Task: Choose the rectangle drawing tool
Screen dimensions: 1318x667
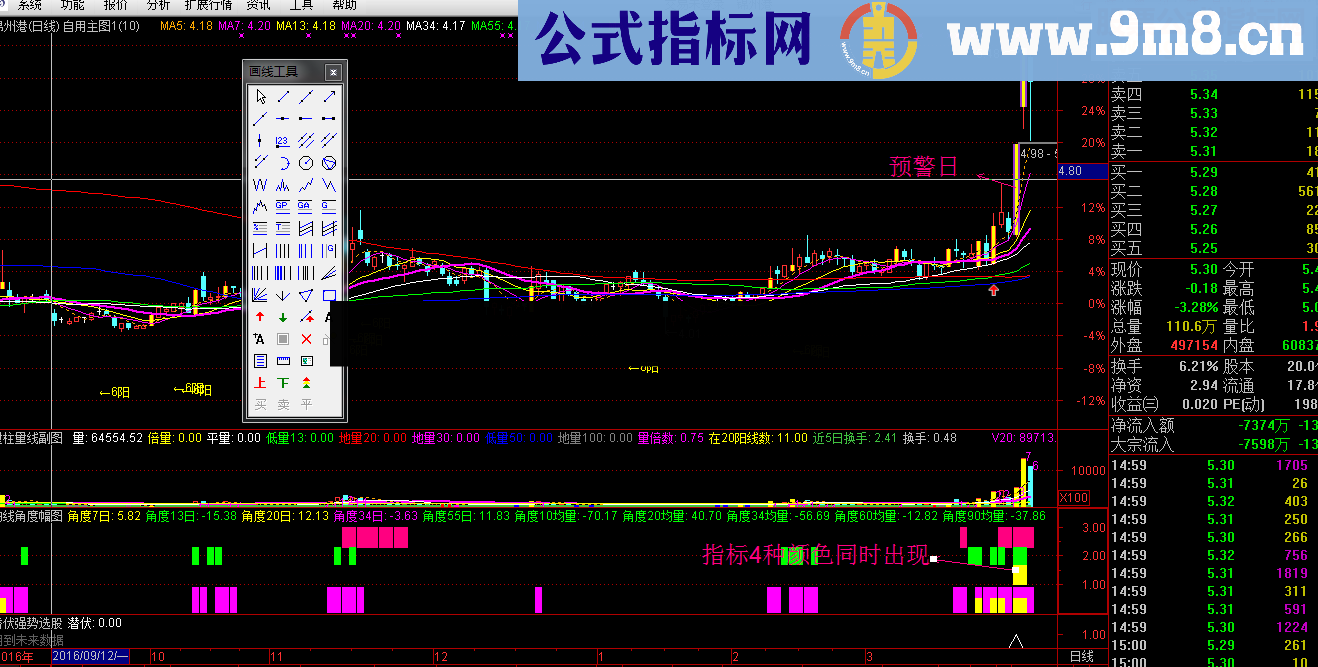Action: tap(327, 294)
